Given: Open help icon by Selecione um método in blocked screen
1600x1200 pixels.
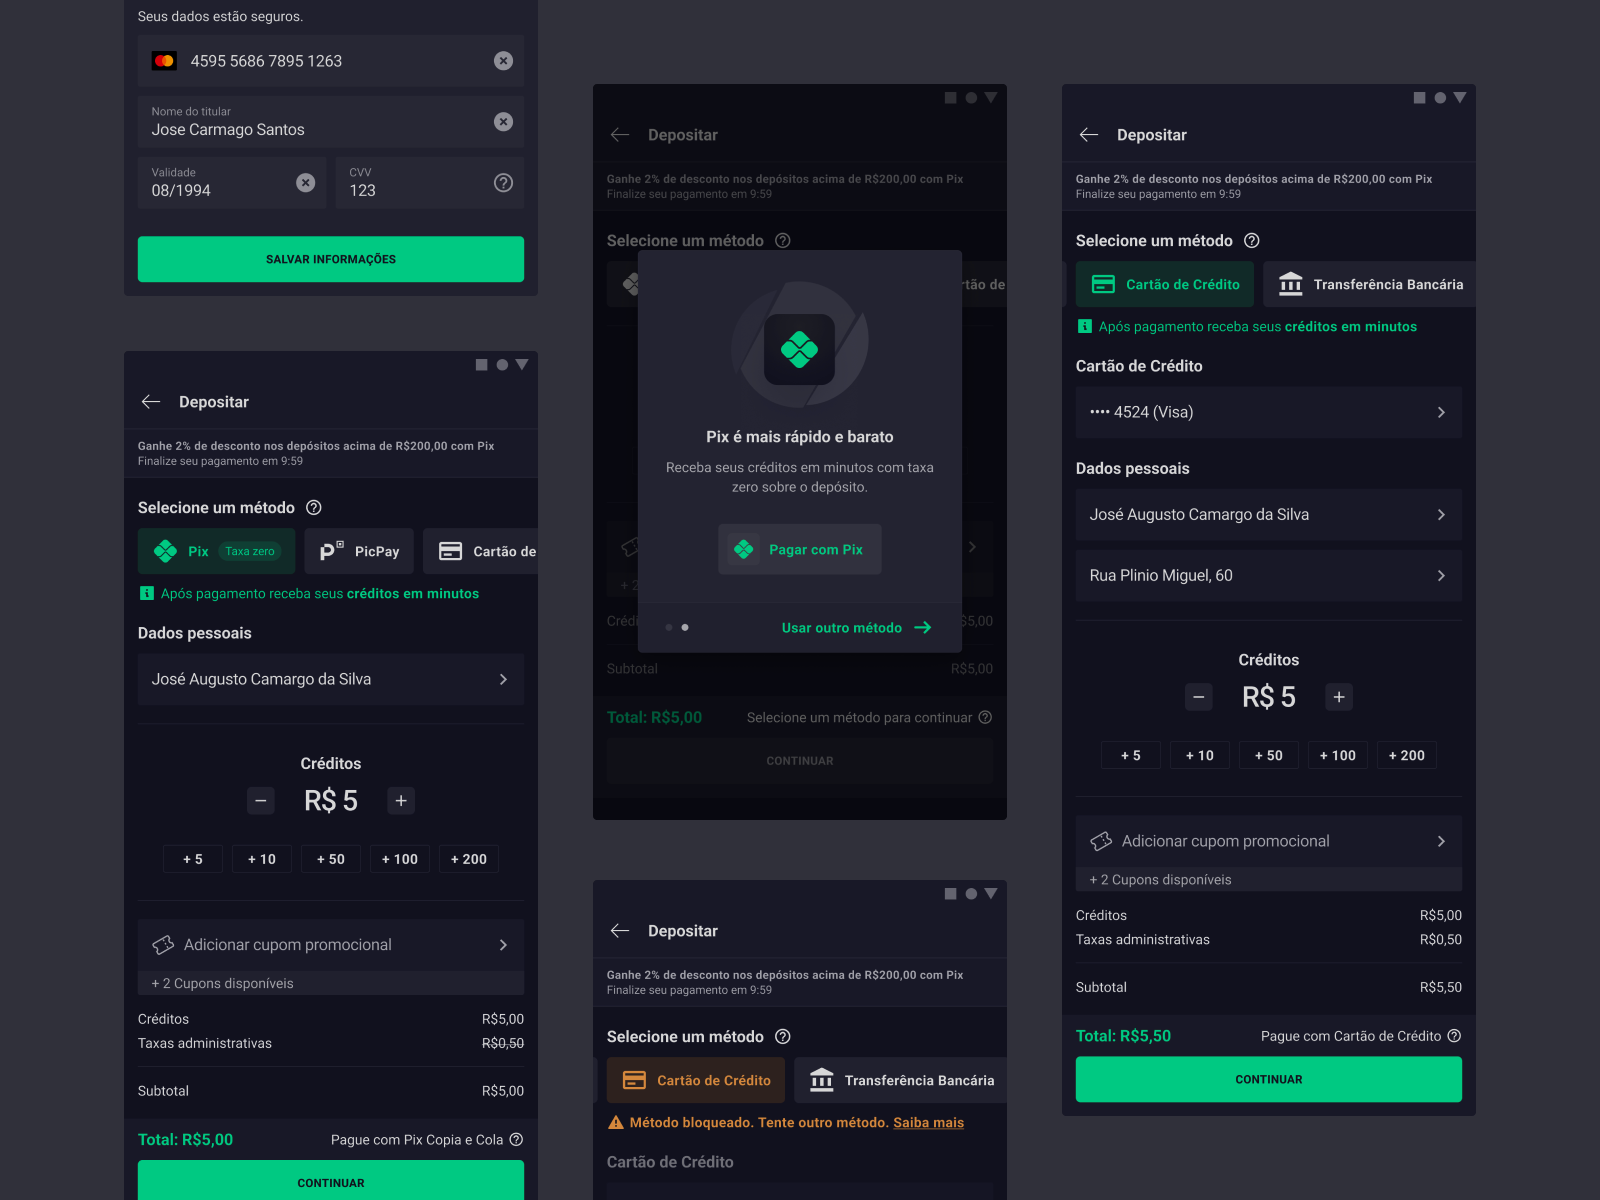Looking at the screenshot, I should [783, 1037].
